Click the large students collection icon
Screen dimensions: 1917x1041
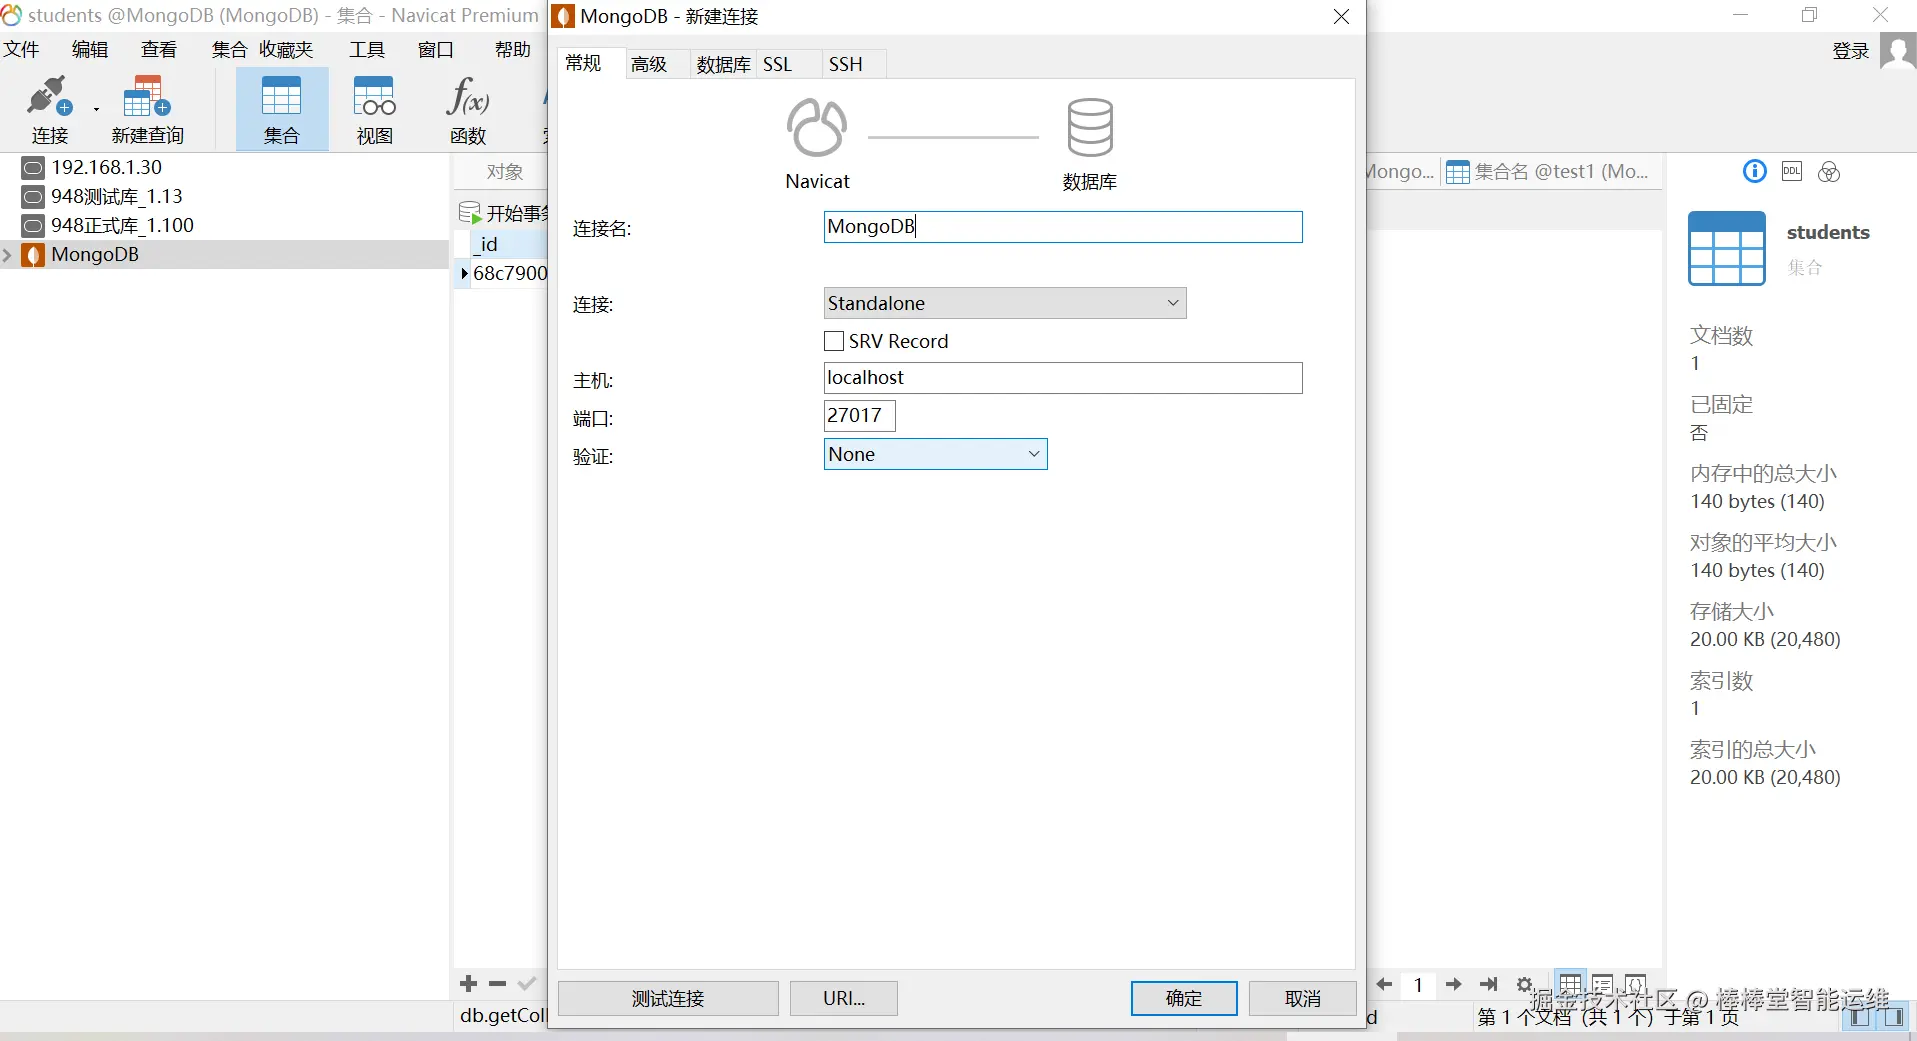pos(1727,249)
